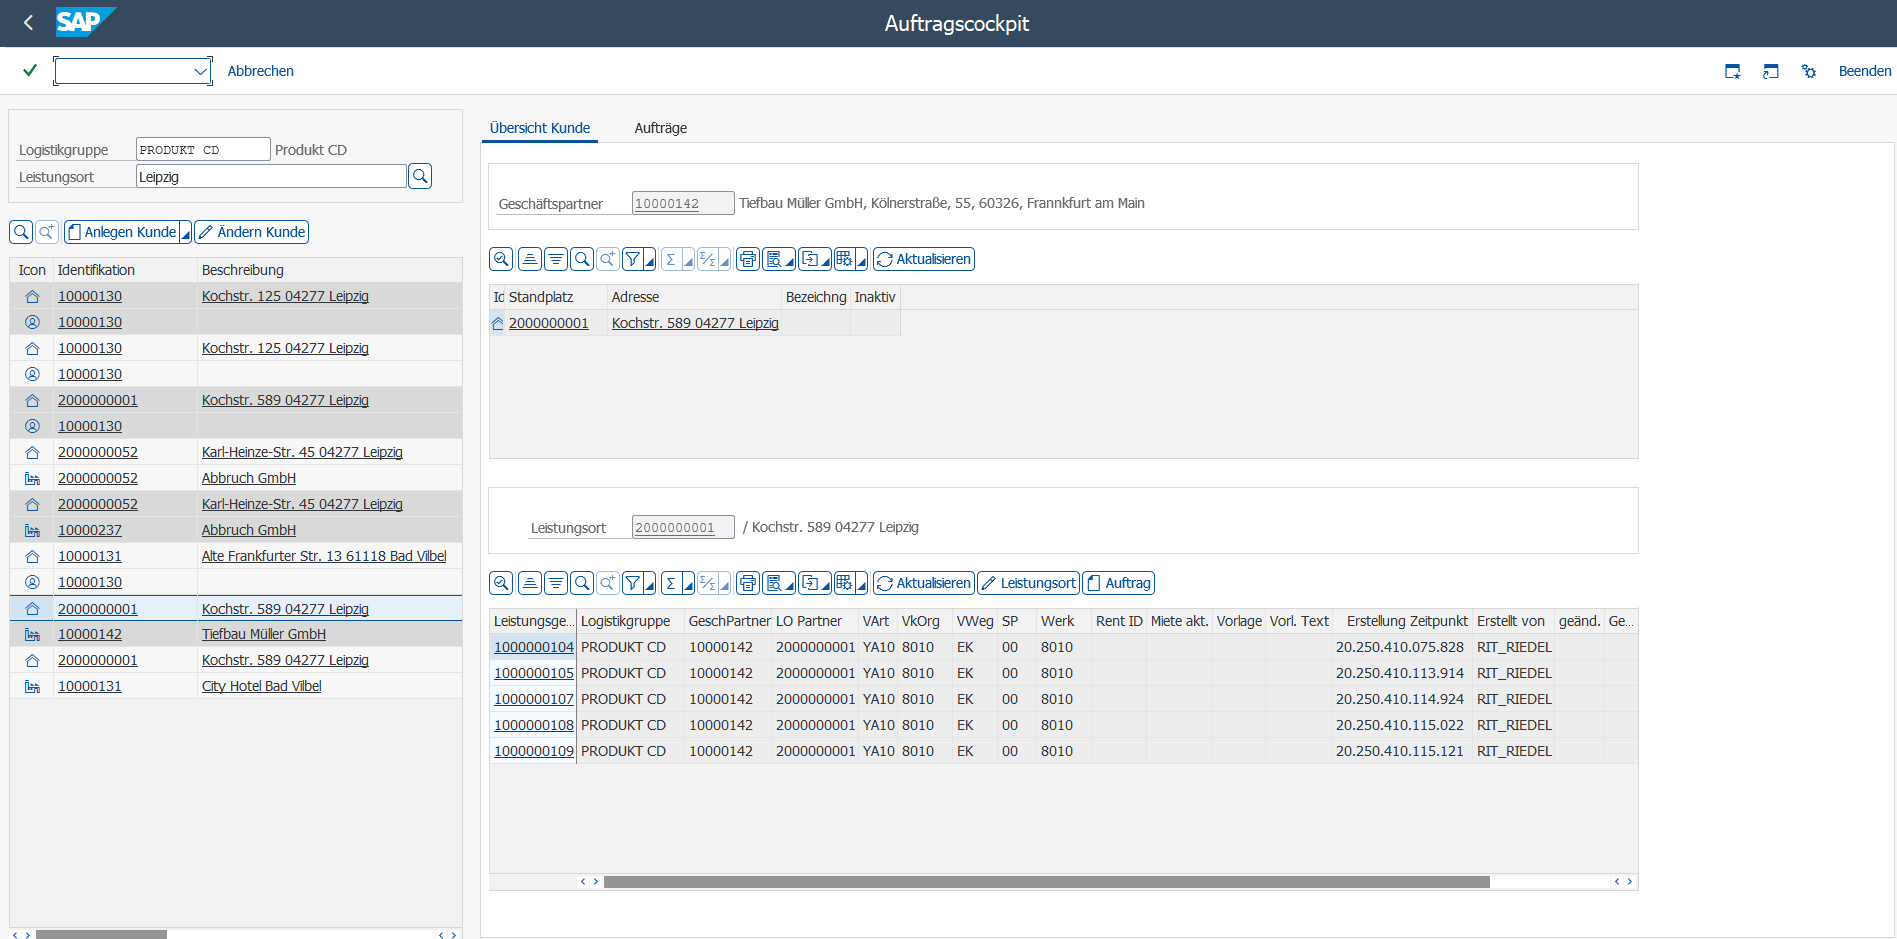Sort ascending in Standplatz toolbar
Viewport: 1897px width, 939px height.
[530, 259]
